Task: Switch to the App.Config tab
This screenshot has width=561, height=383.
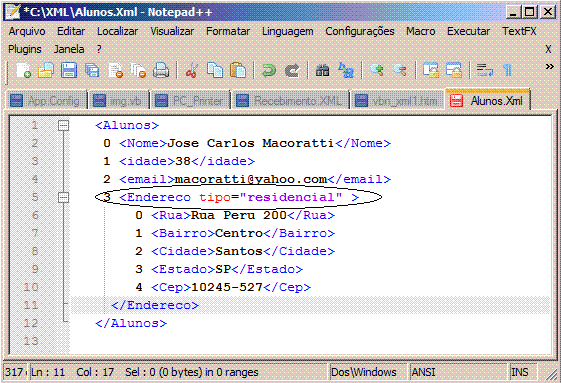Action: (x=47, y=101)
